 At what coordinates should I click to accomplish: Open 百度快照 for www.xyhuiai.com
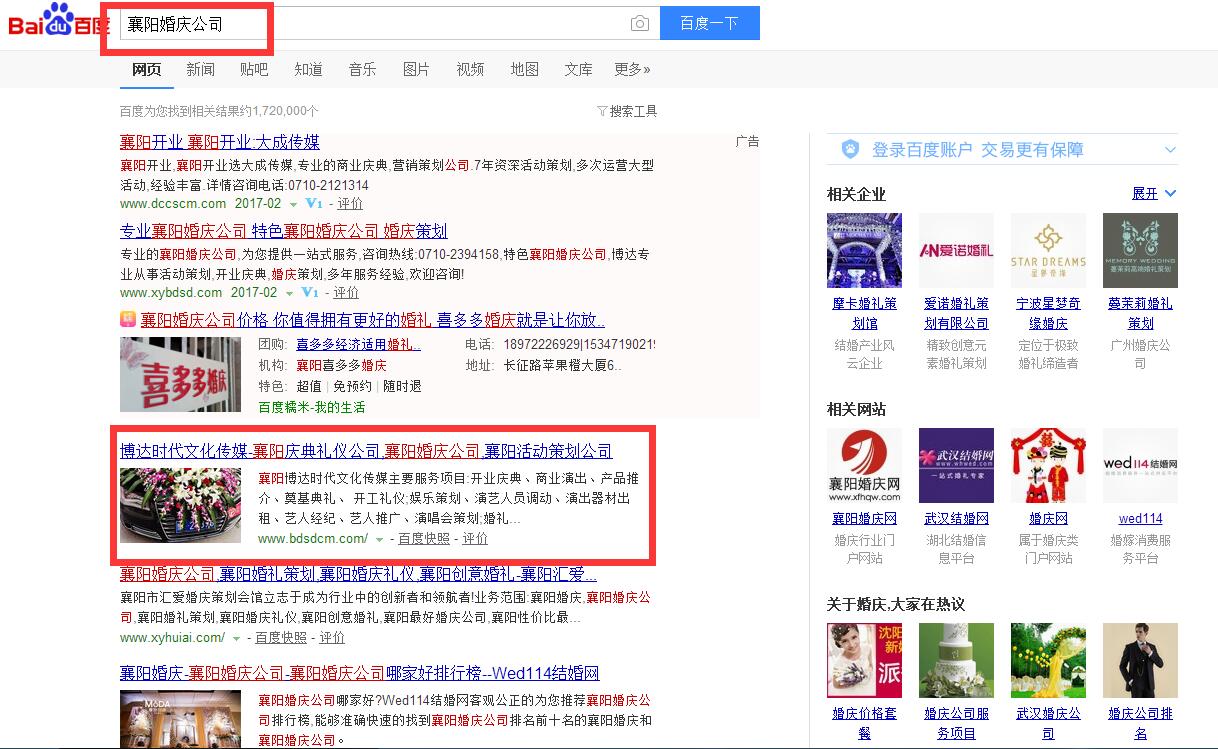[281, 637]
